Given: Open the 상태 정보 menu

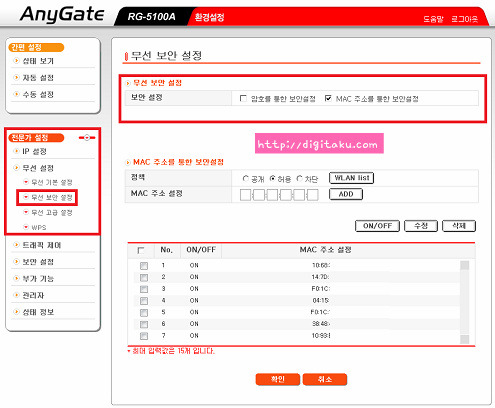Looking at the screenshot, I should click(38, 312).
